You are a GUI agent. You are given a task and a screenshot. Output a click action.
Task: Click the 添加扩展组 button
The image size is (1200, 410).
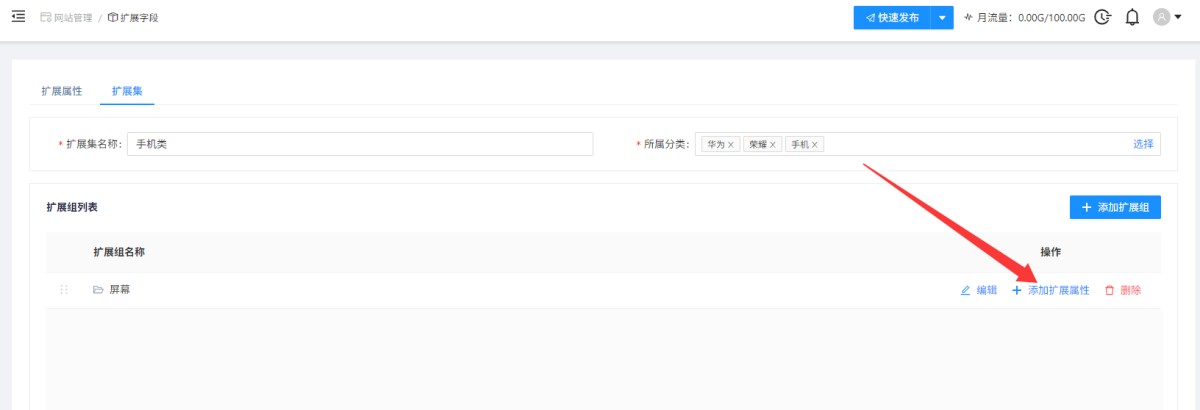tap(1115, 208)
